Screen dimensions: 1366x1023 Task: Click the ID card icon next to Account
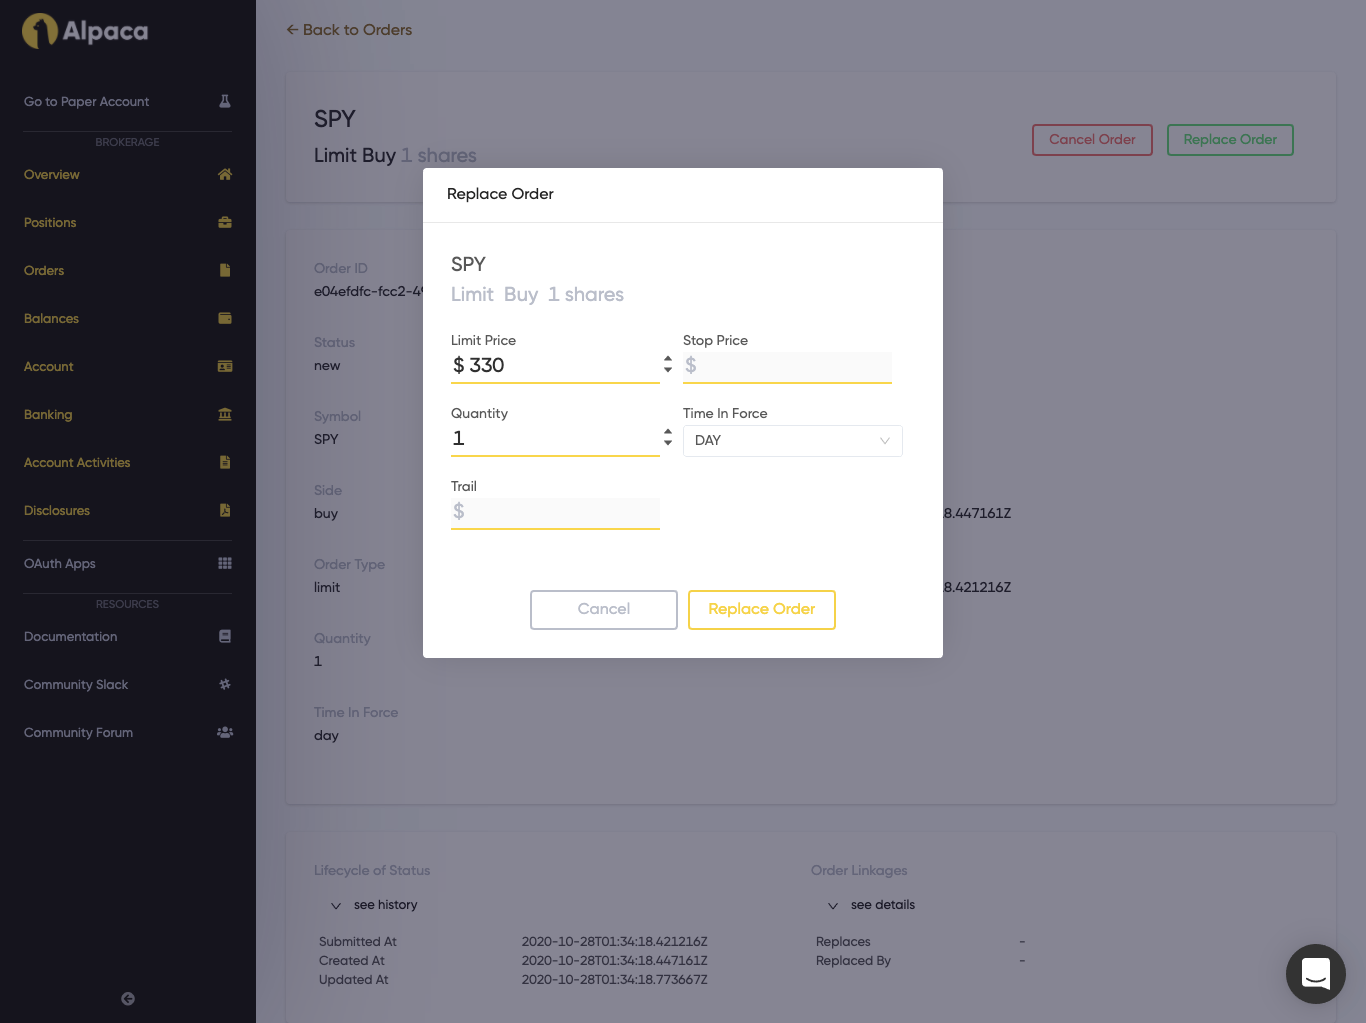[225, 366]
